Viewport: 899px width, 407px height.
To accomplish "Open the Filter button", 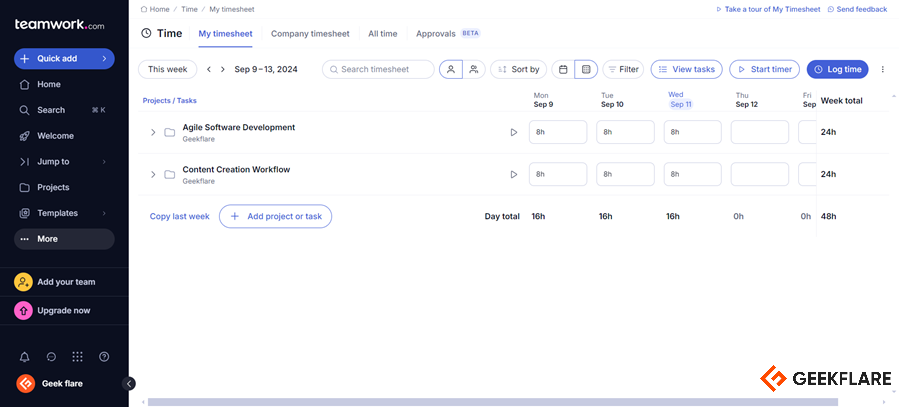I will click(x=623, y=69).
